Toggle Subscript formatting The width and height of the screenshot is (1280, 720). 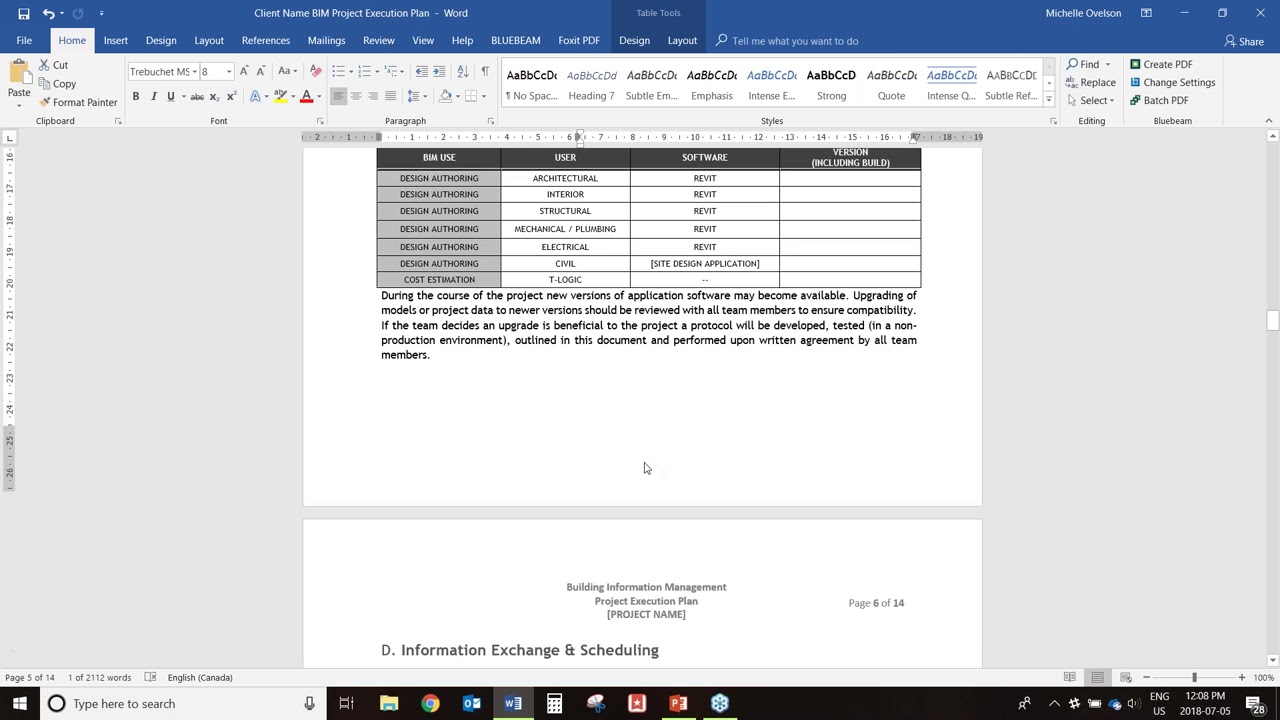click(214, 96)
